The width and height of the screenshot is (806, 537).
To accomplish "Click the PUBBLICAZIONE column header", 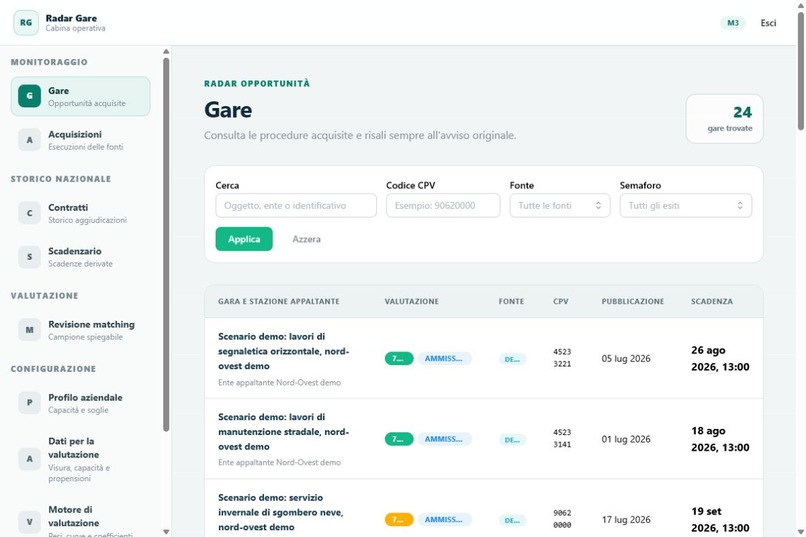I will coord(633,302).
